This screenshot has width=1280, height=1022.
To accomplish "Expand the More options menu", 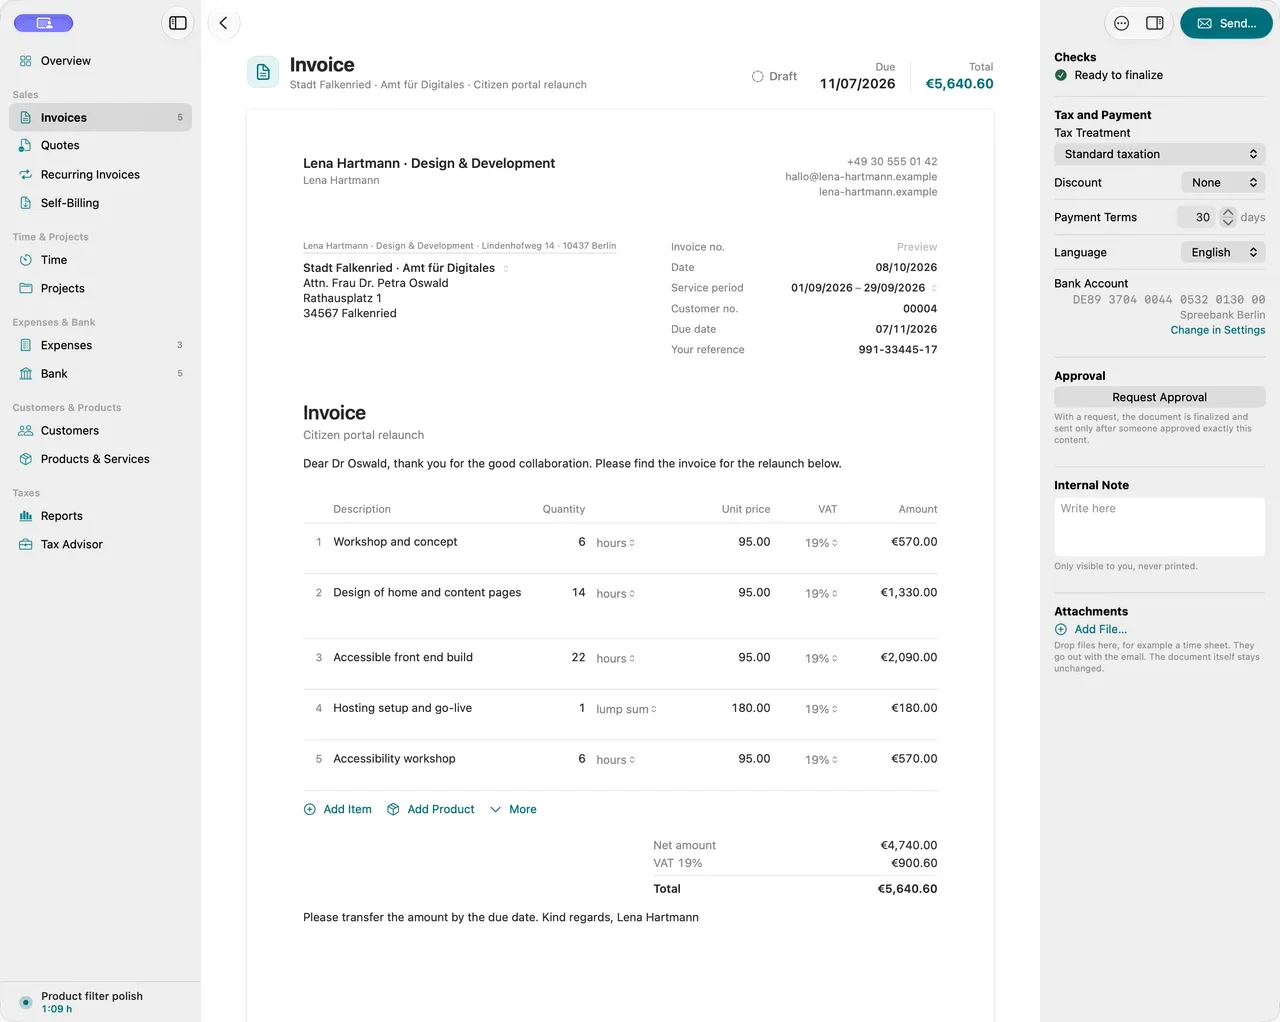I will tap(513, 809).
